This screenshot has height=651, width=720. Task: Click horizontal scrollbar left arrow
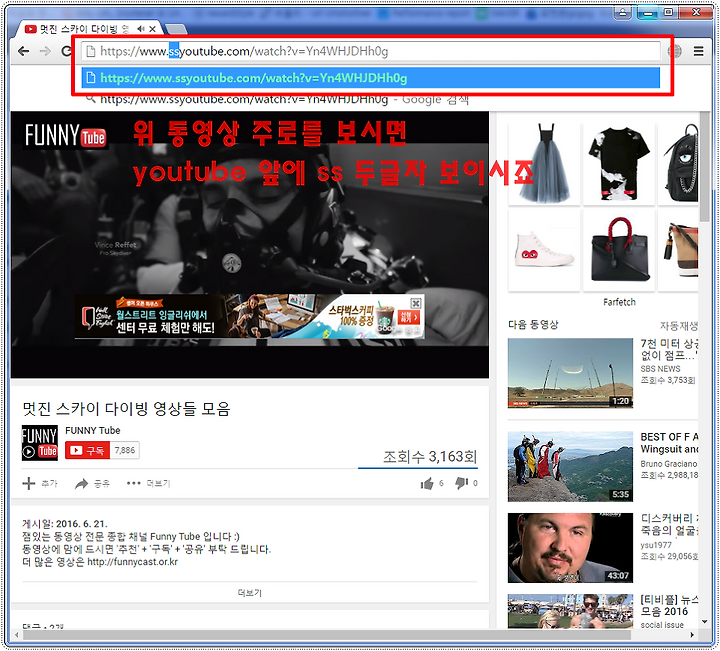tap(17, 635)
